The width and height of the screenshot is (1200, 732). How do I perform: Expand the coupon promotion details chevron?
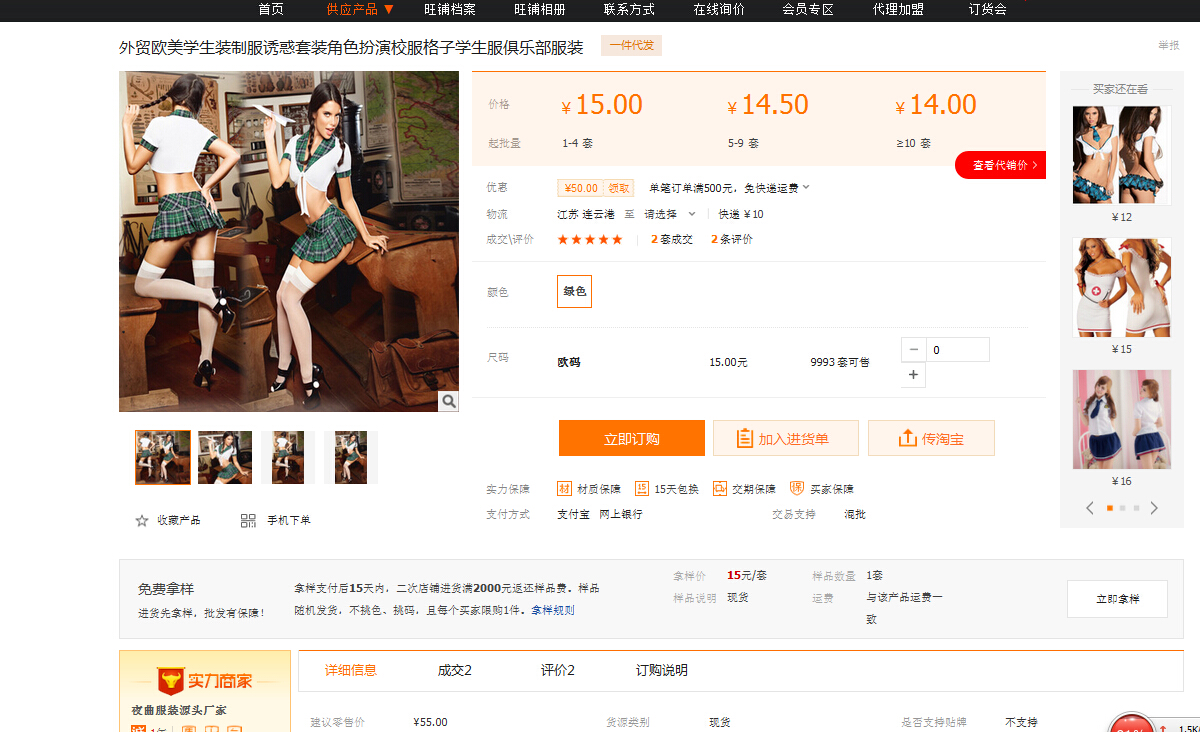(x=806, y=187)
